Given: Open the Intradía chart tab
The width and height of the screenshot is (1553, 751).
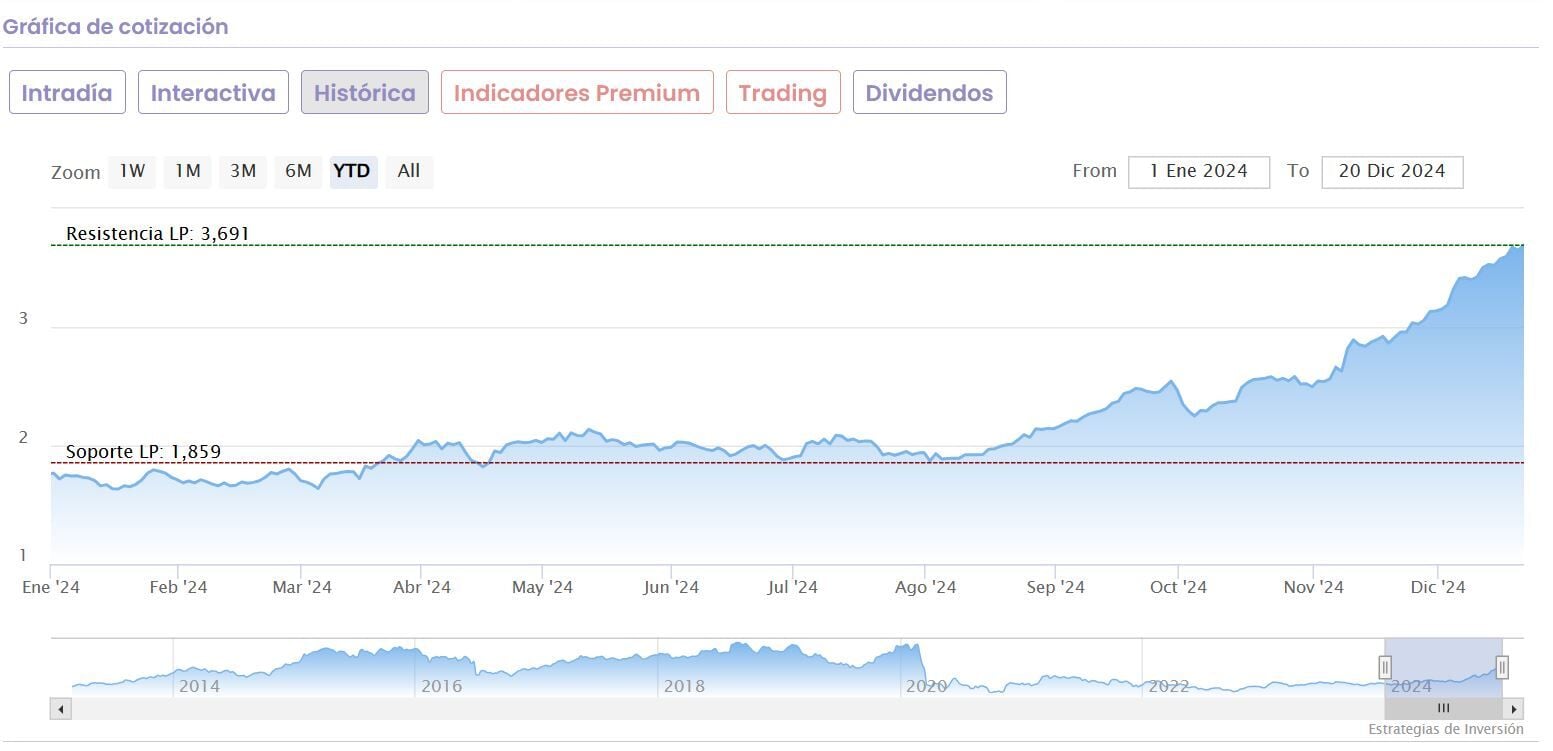Looking at the screenshot, I should [x=67, y=93].
